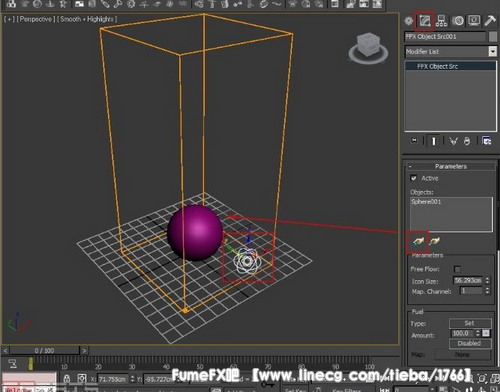
Task: Open the Smooth + Highlights shading menu
Action: (87, 19)
